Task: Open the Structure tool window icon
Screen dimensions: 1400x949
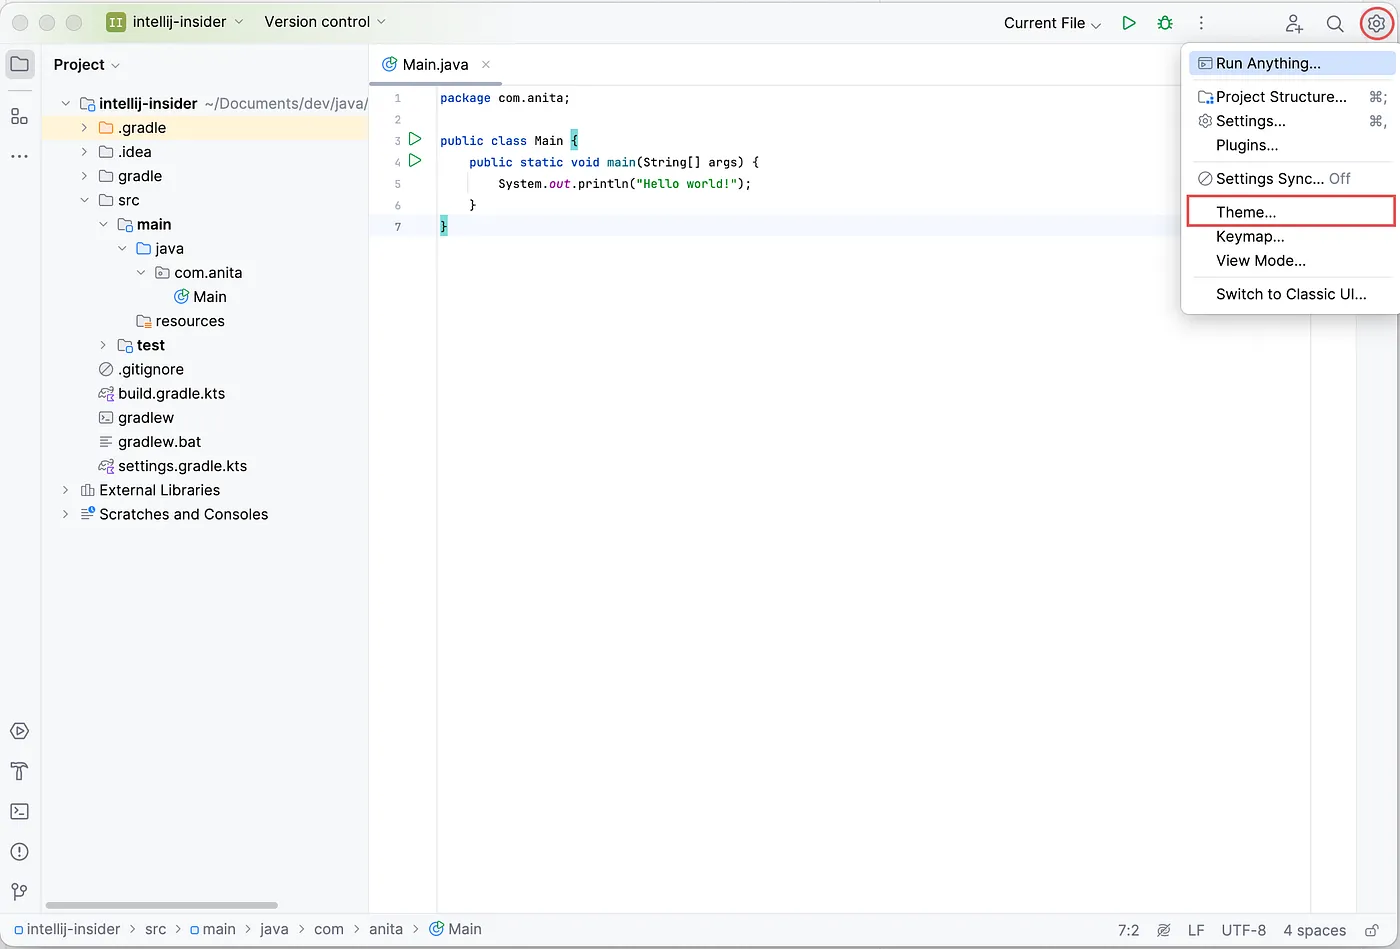Action: click(19, 116)
